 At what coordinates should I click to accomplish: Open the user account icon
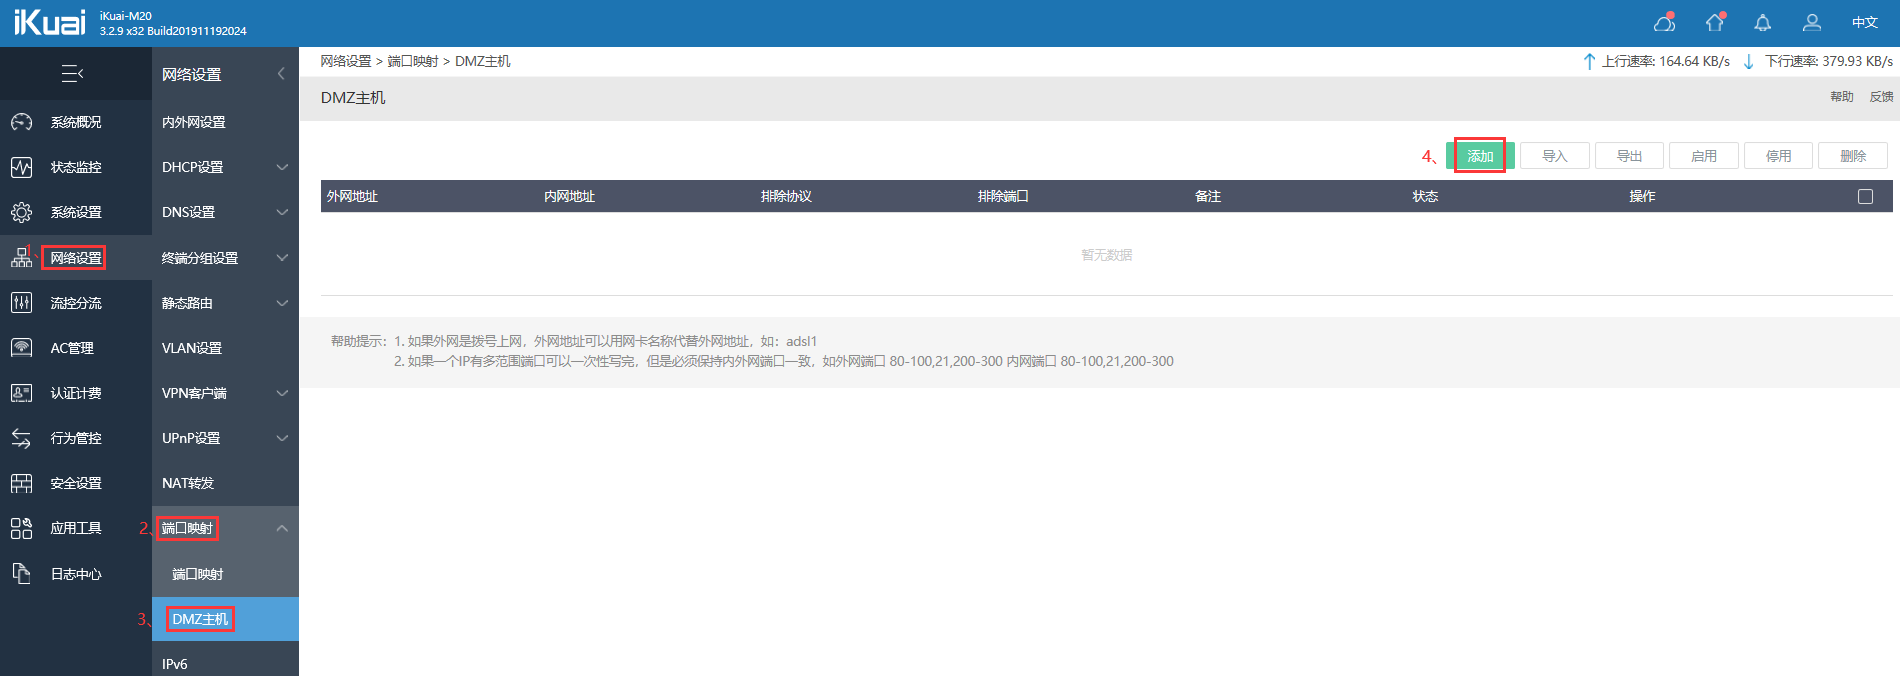click(x=1812, y=22)
